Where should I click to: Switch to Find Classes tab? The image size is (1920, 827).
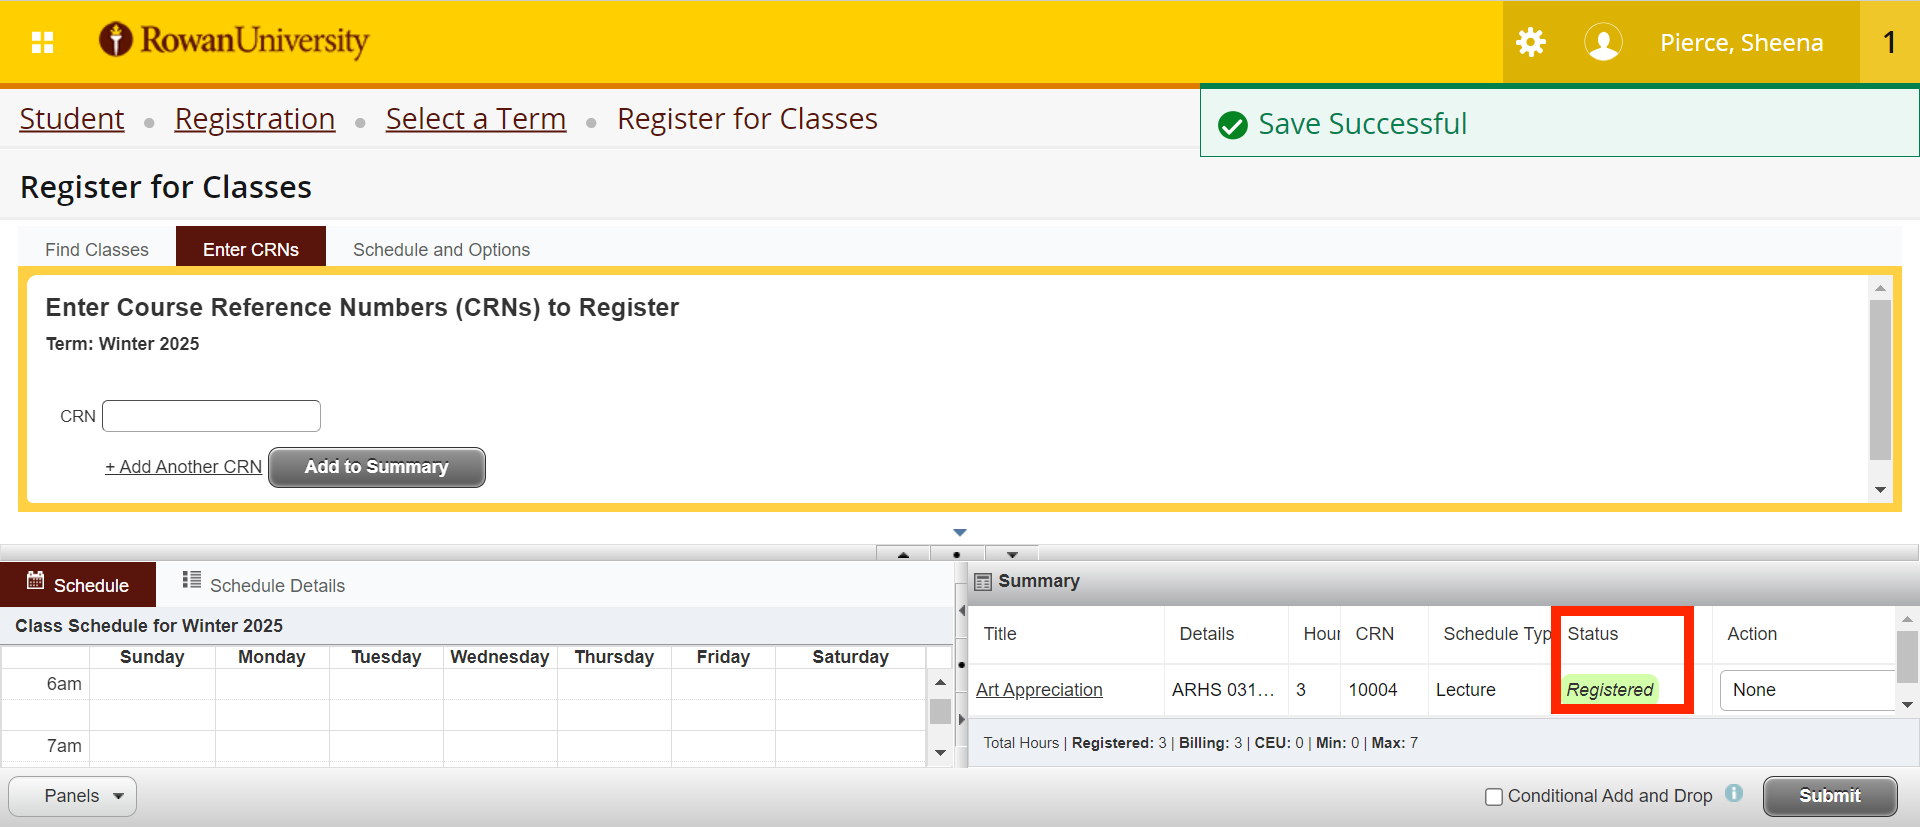point(97,249)
